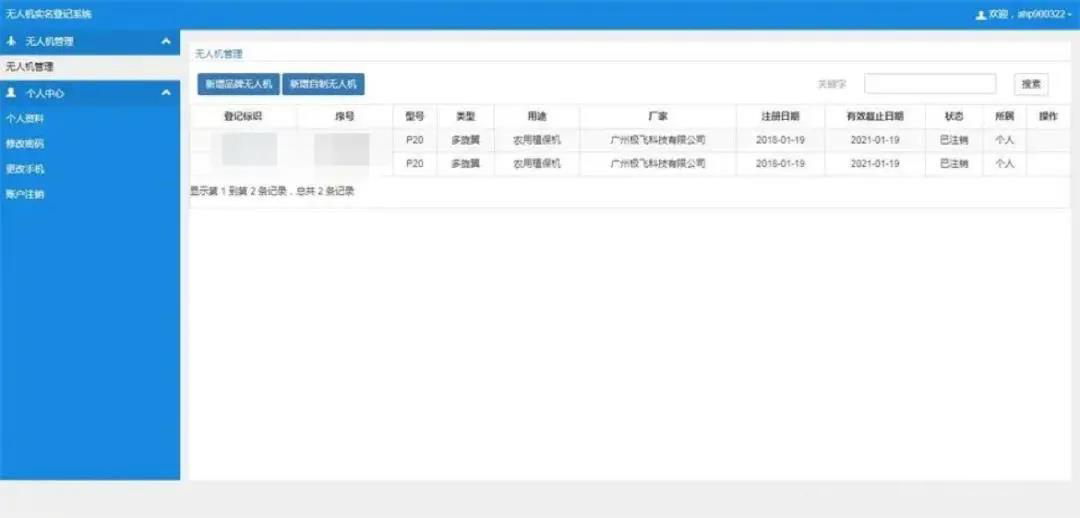This screenshot has height=518, width=1080.
Task: Select 账户注销 in the sidebar
Action: pyautogui.click(x=25, y=194)
